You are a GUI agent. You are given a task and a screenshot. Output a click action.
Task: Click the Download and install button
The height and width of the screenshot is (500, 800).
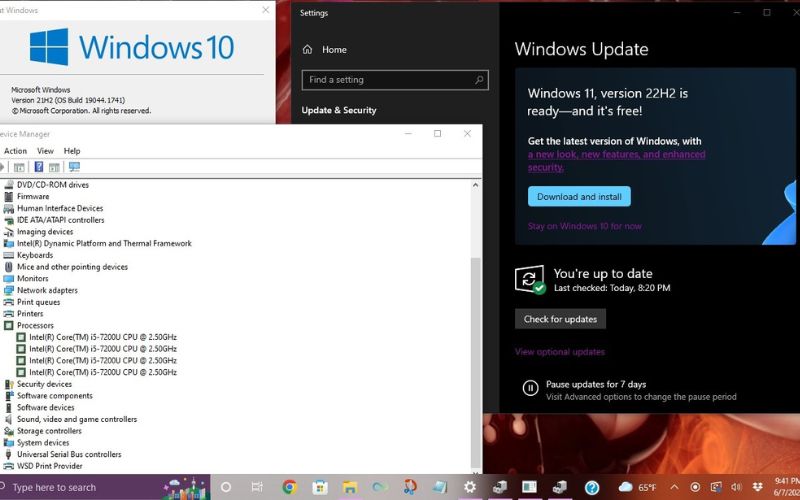(x=579, y=196)
